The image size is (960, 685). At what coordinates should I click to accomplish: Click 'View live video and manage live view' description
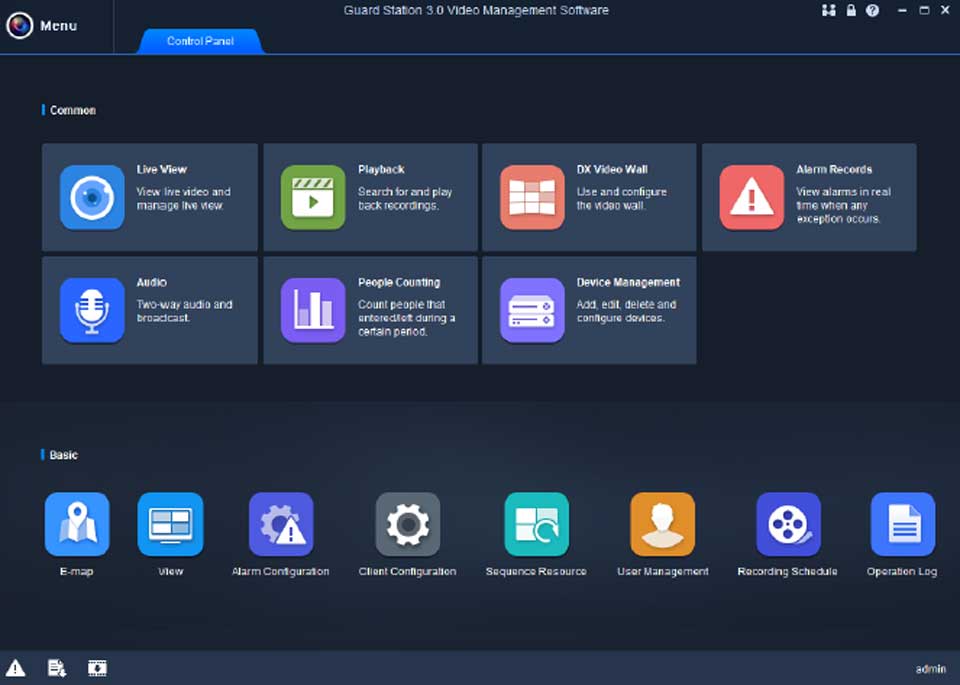pos(184,198)
